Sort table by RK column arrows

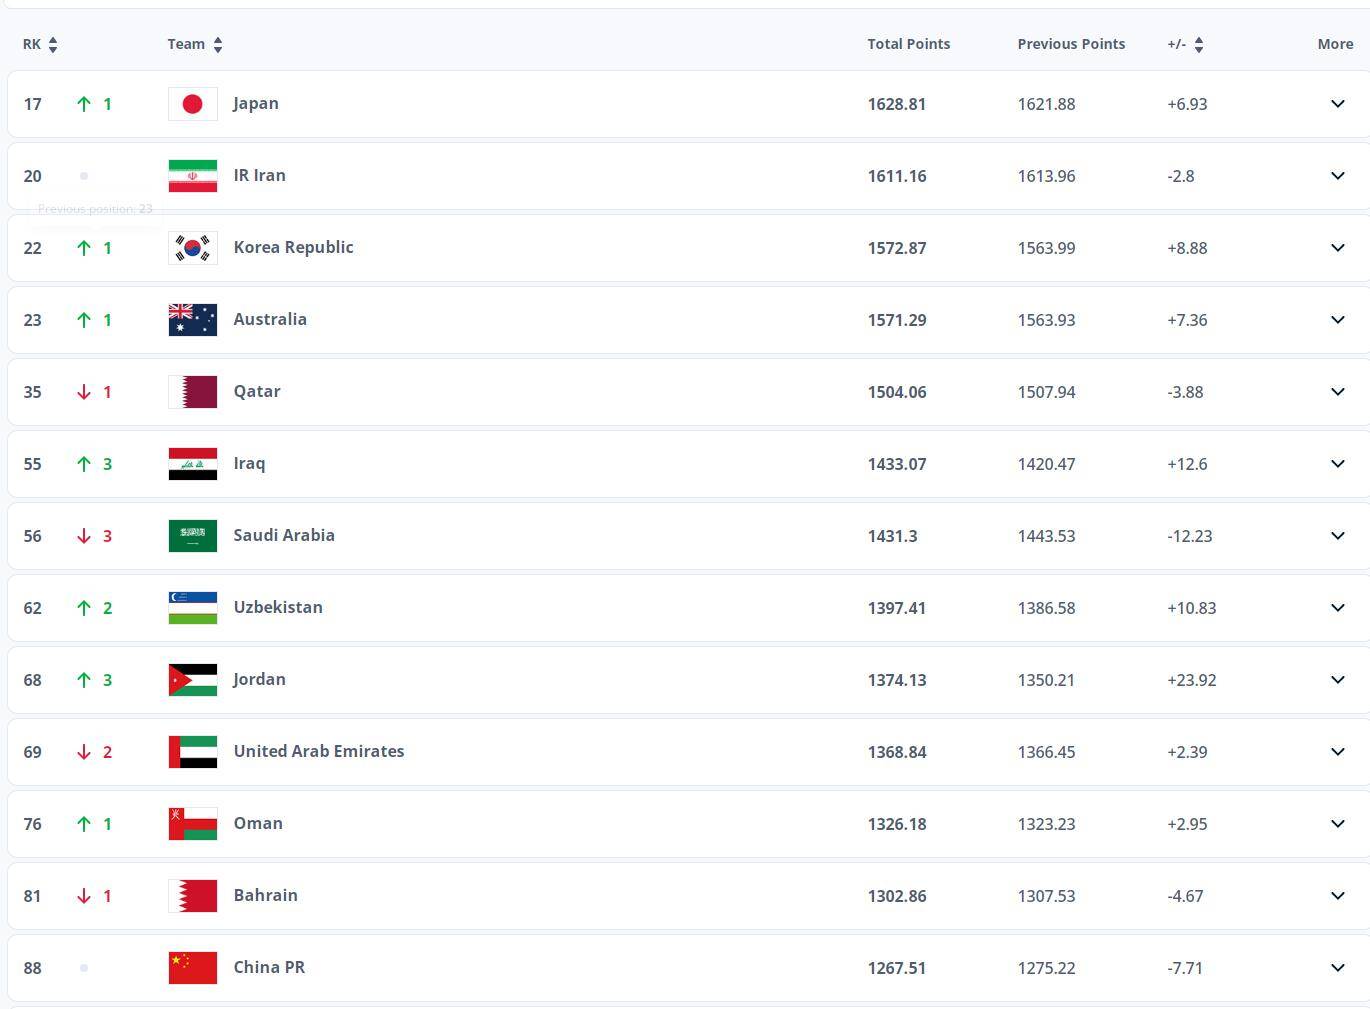point(53,44)
